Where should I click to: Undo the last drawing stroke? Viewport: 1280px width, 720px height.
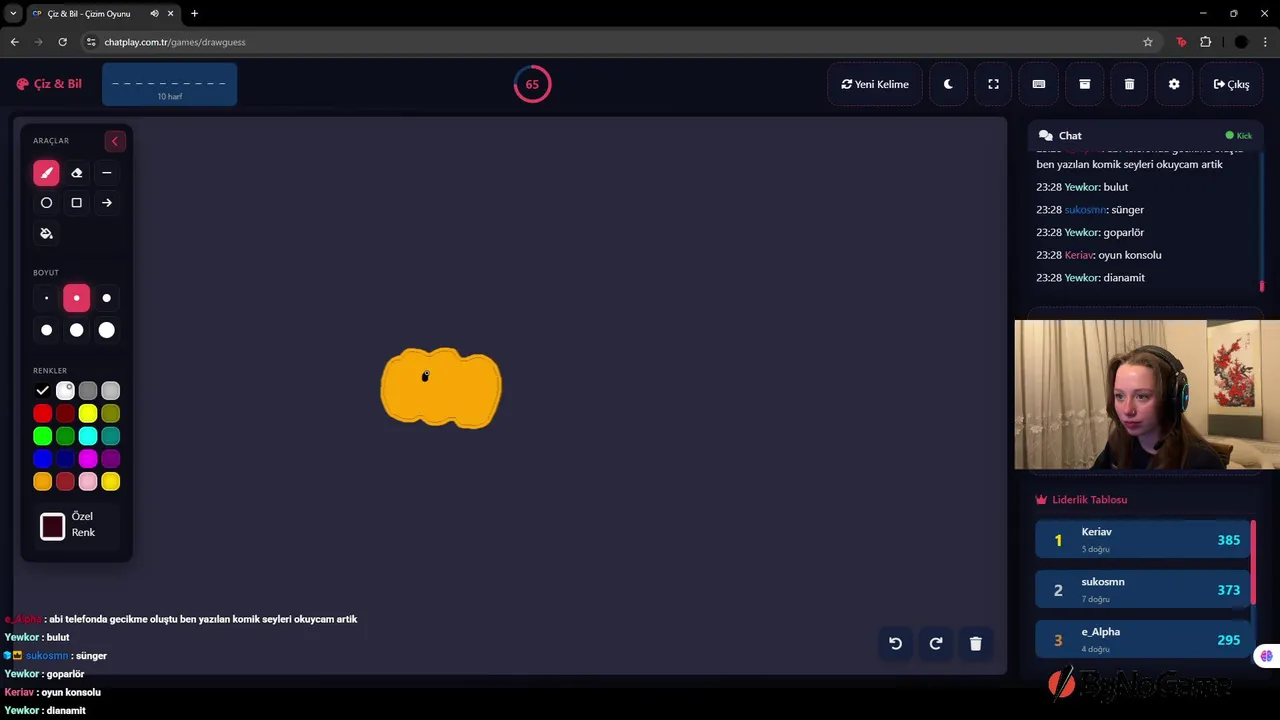[x=896, y=644]
